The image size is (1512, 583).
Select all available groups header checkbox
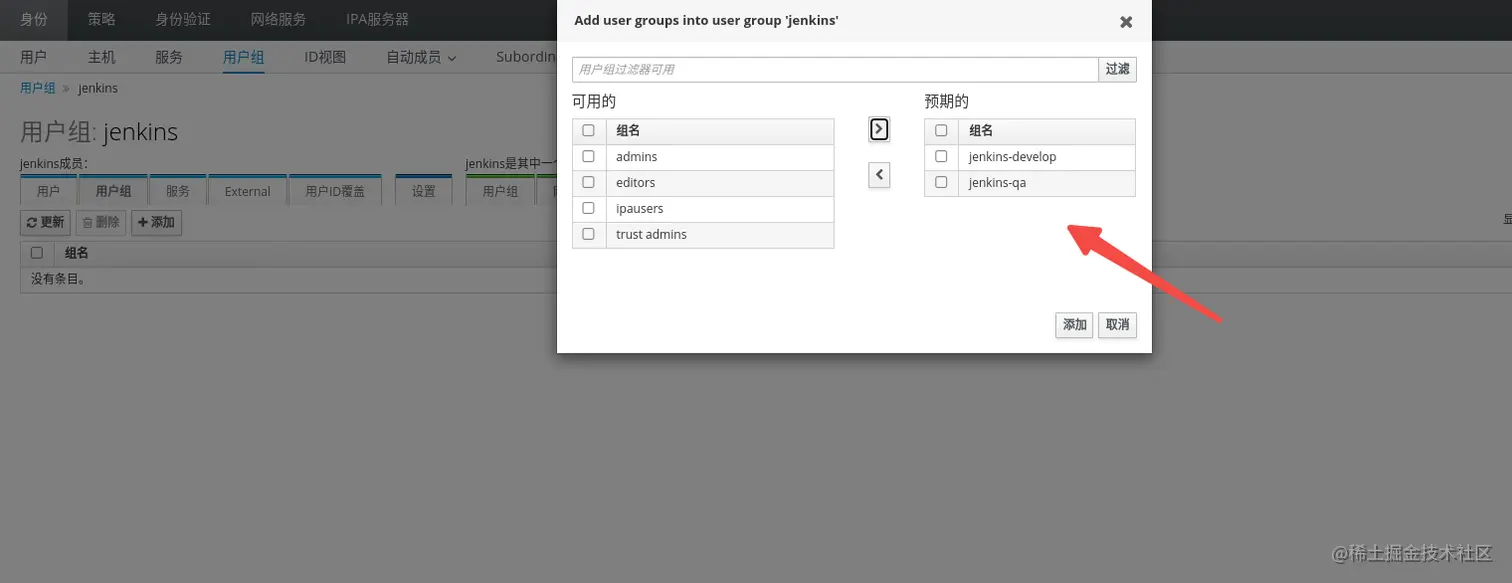tap(588, 131)
